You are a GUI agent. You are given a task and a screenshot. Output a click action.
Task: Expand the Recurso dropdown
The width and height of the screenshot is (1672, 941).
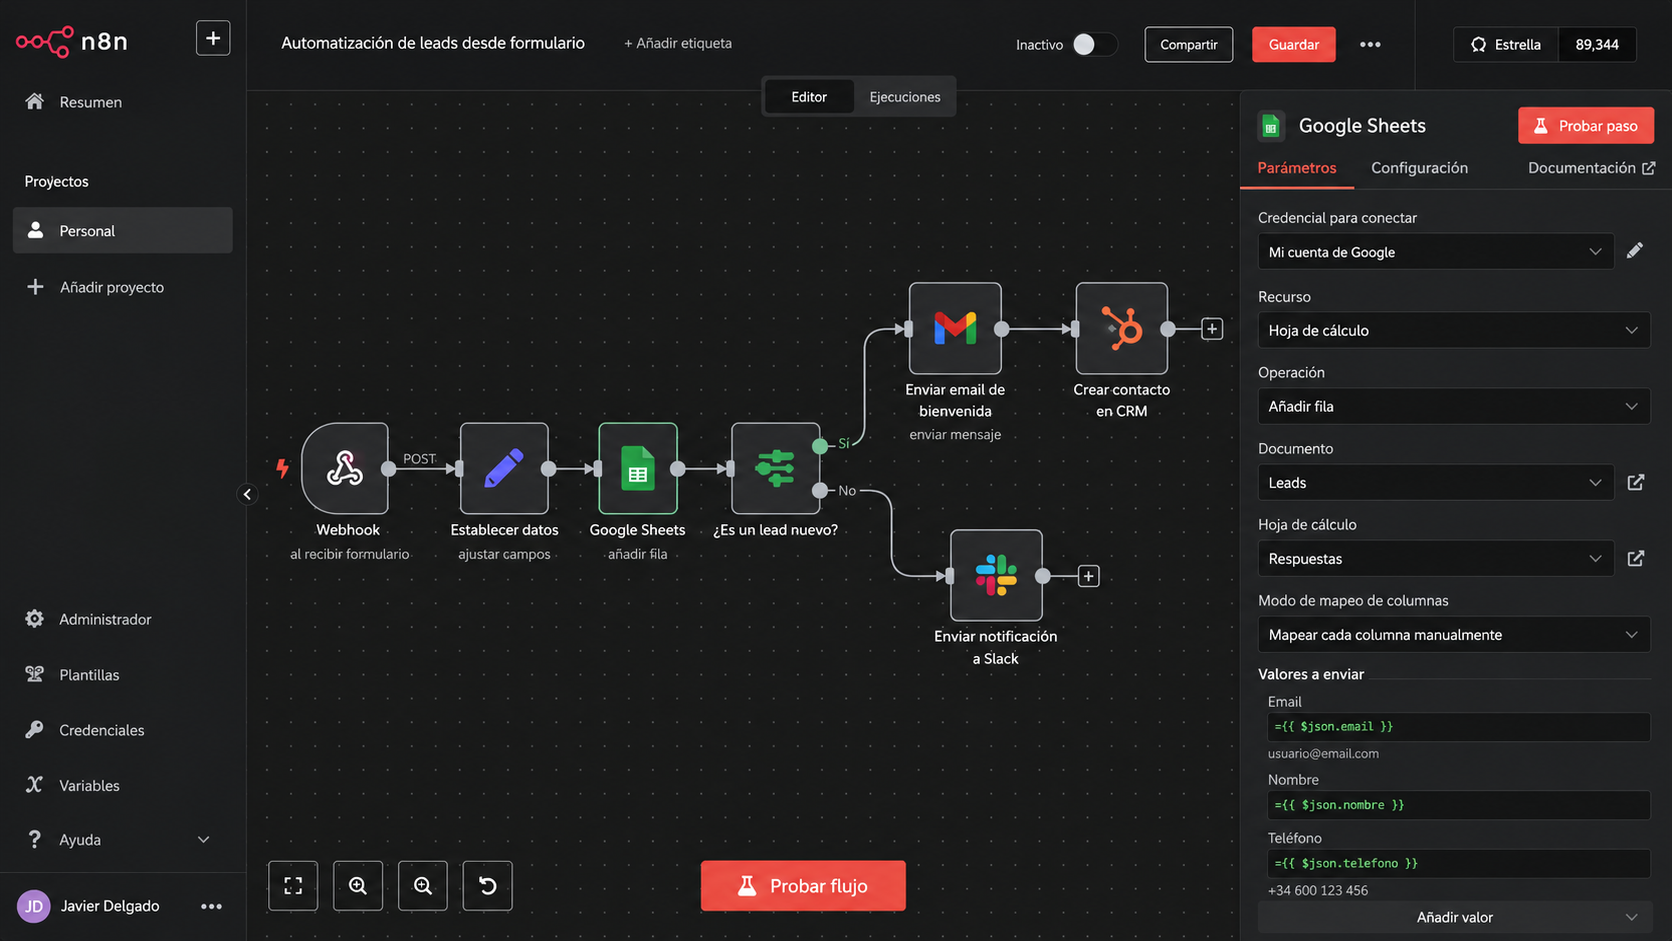point(1454,330)
